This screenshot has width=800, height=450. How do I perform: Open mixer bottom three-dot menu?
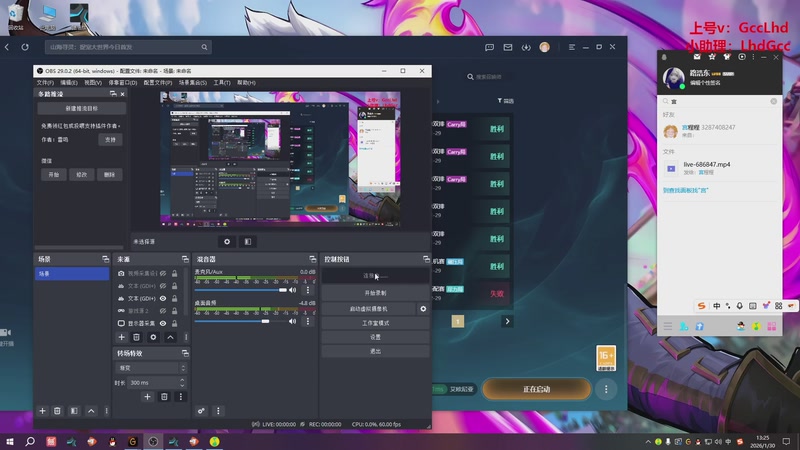click(x=218, y=411)
